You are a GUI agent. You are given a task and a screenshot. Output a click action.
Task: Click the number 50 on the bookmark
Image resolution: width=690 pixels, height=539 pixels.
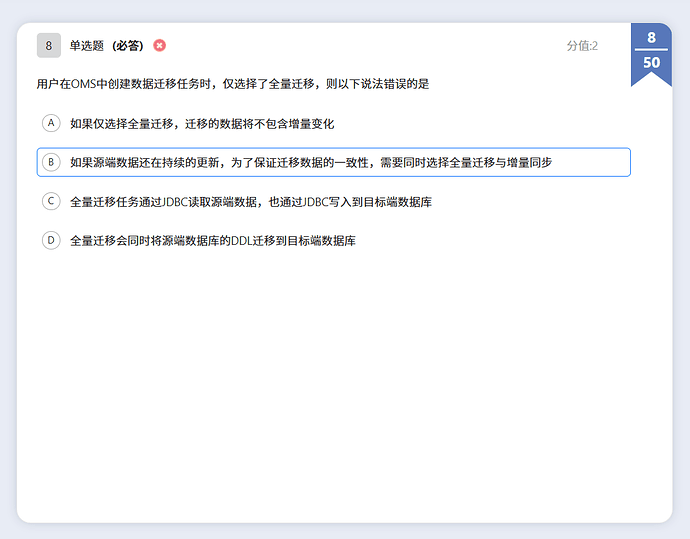coord(651,62)
